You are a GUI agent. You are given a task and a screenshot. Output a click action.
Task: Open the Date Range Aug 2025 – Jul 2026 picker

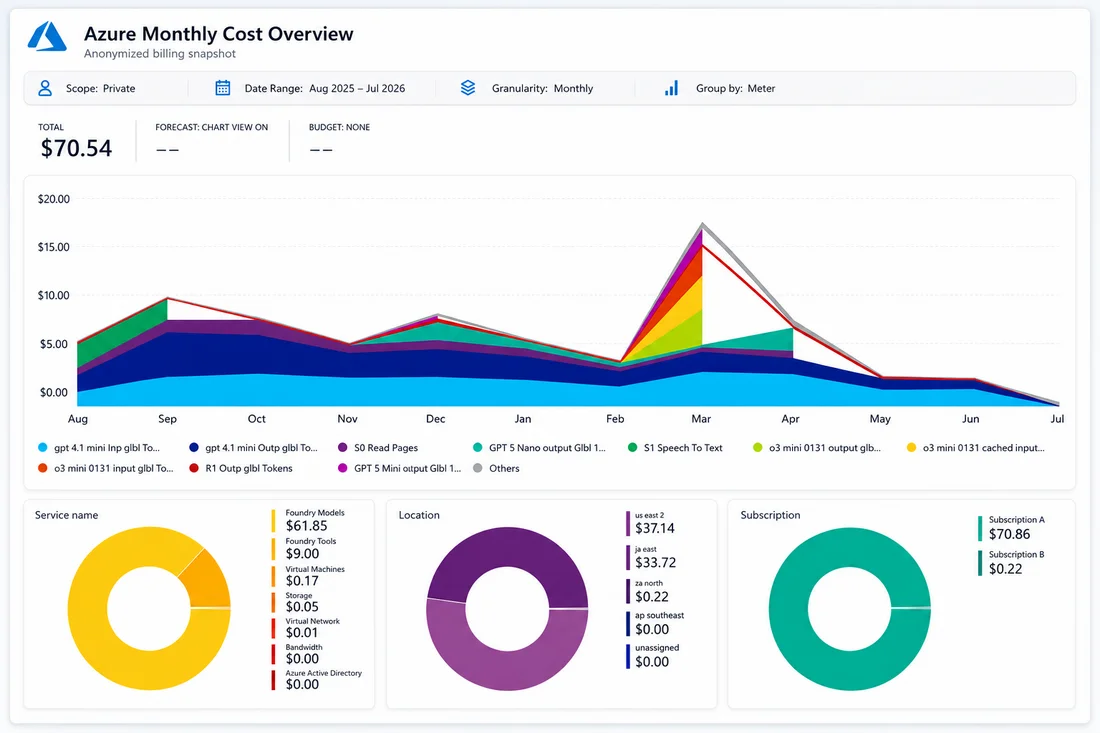[325, 88]
